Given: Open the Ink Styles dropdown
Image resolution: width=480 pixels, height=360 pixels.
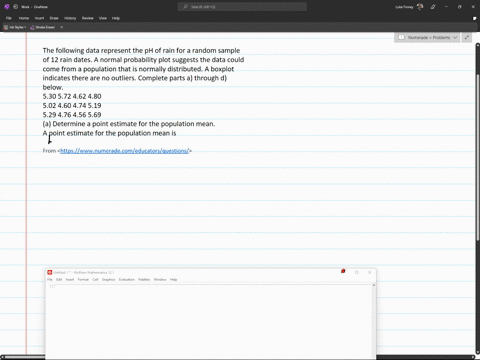Looking at the screenshot, I should click(x=15, y=27).
